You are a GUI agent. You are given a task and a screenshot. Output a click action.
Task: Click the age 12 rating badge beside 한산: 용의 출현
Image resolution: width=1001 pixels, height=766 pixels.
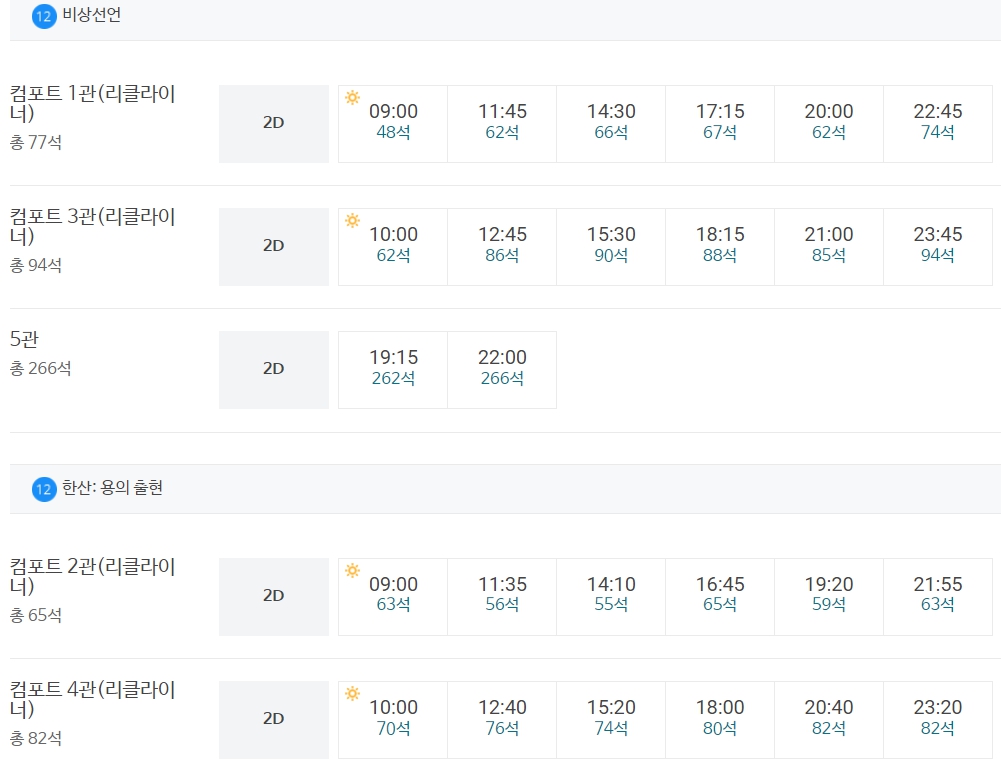[x=44, y=490]
